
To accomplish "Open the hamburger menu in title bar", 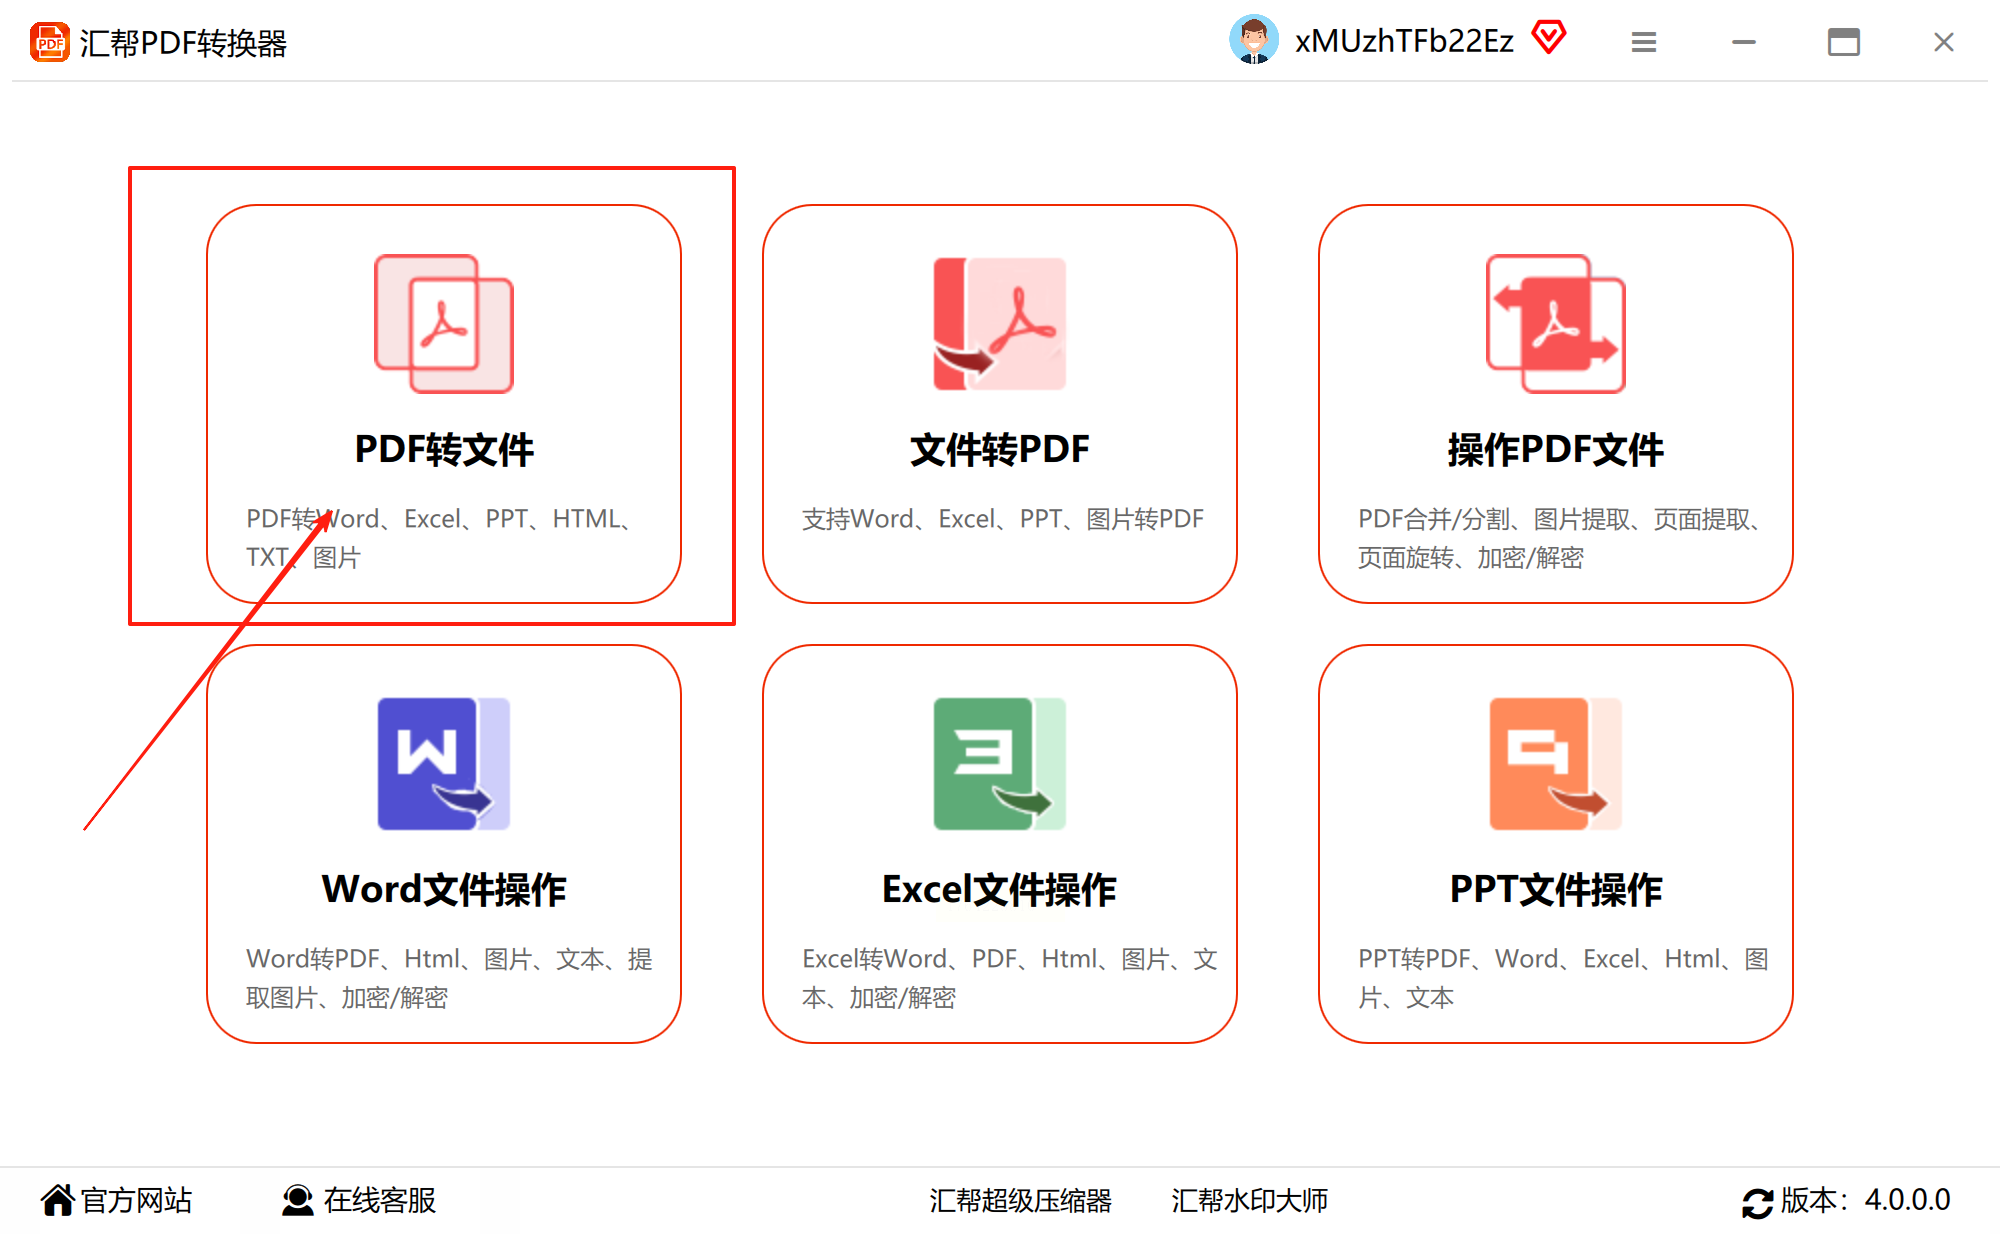I will 1644,42.
